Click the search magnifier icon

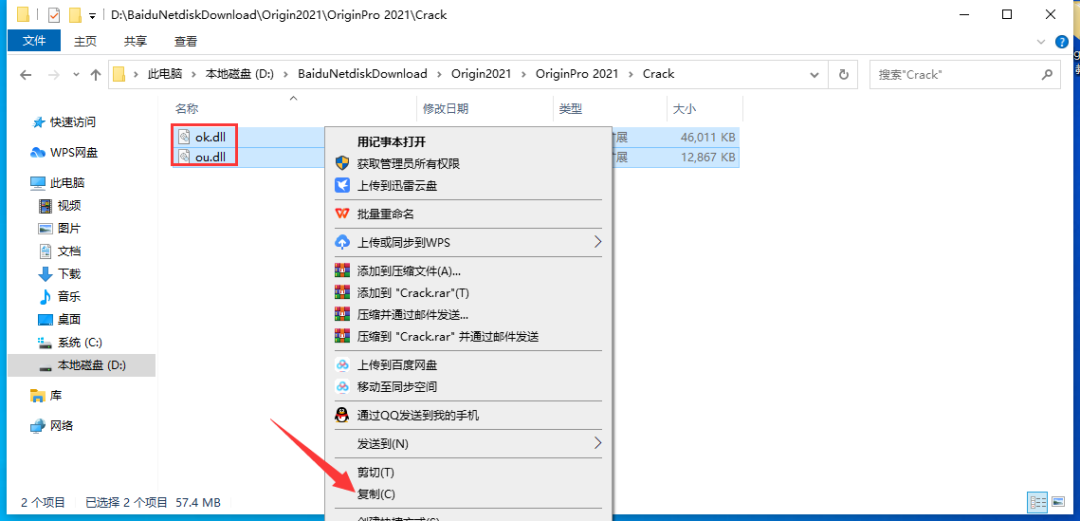pos(1046,74)
